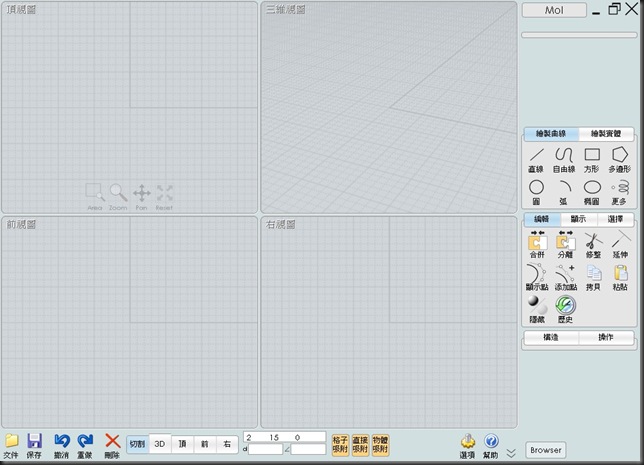Click the 隱藏 hide objects icon
Image resolution: width=644 pixels, height=465 pixels.
click(x=537, y=309)
